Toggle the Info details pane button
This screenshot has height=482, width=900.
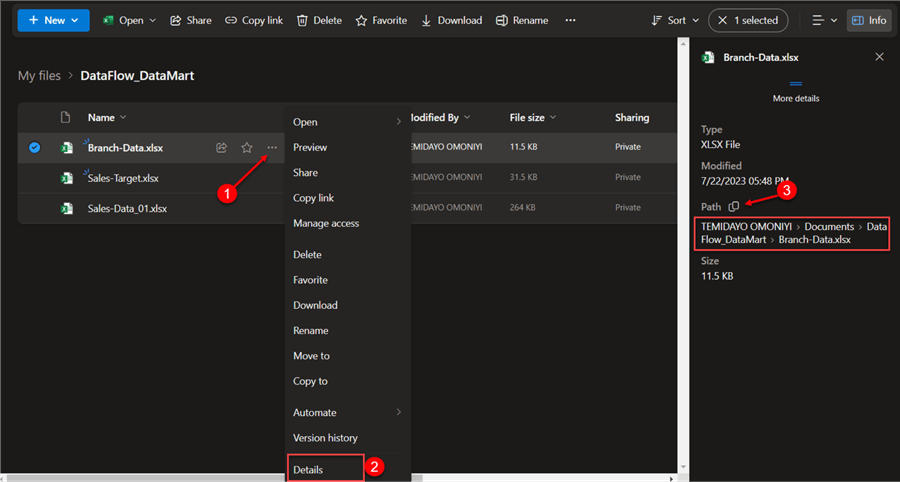tap(869, 20)
